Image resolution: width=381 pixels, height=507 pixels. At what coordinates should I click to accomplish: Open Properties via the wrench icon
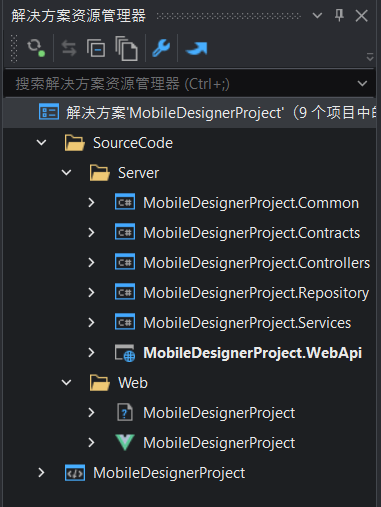161,49
